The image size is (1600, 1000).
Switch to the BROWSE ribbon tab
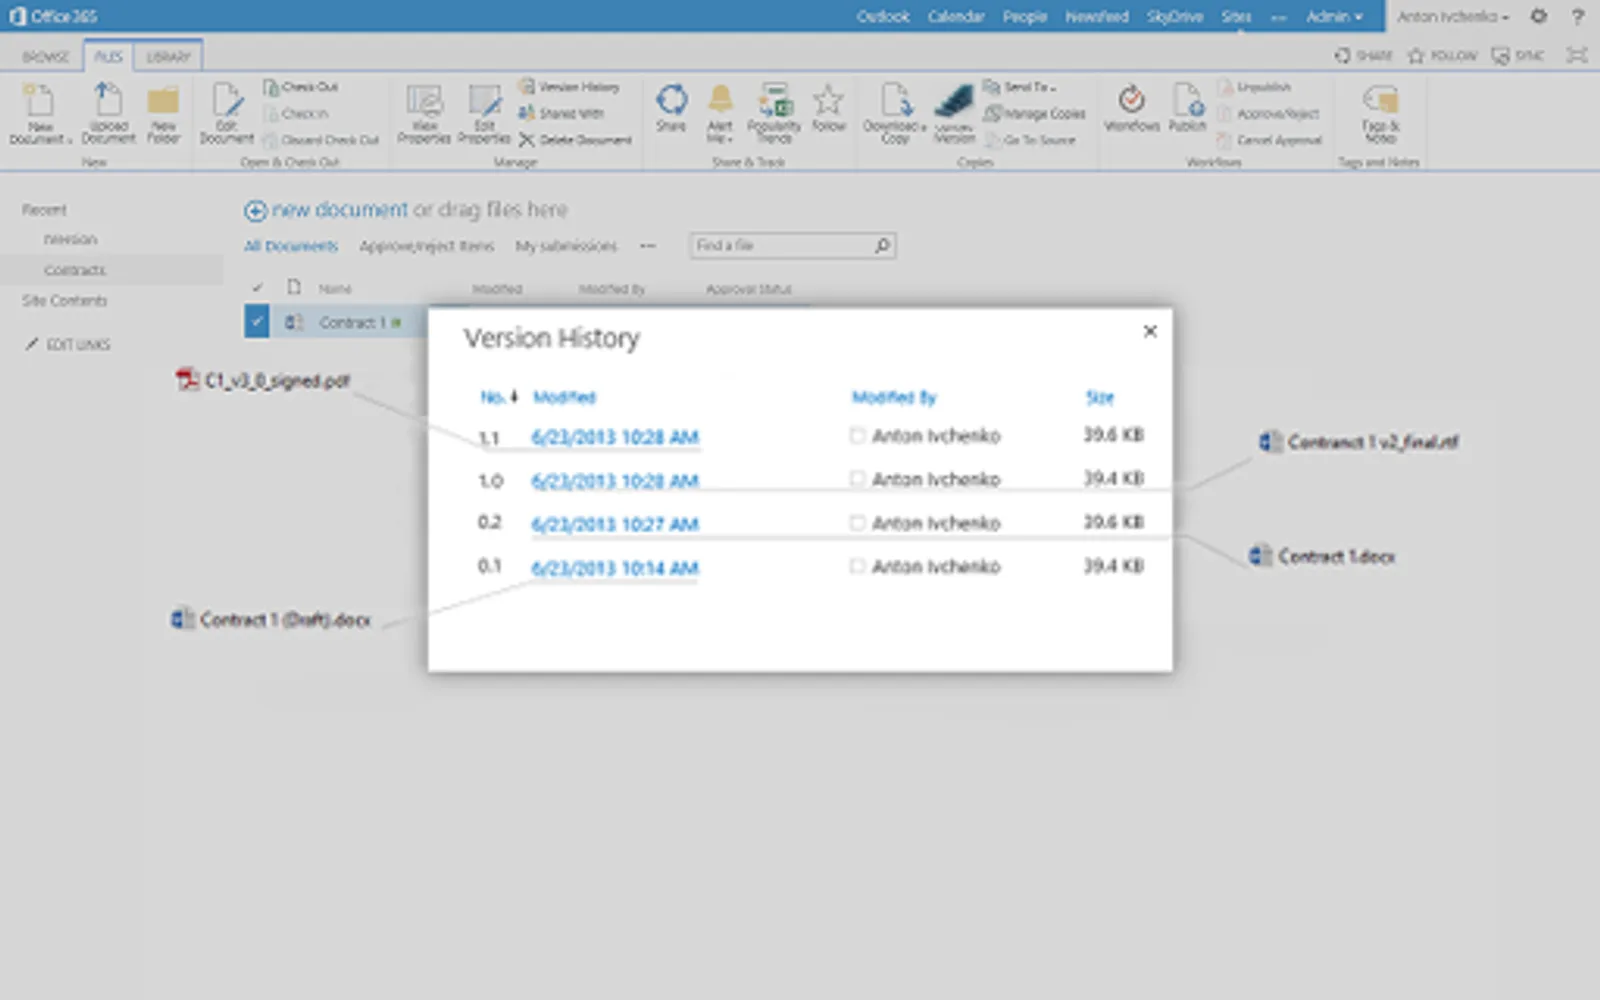(x=46, y=57)
